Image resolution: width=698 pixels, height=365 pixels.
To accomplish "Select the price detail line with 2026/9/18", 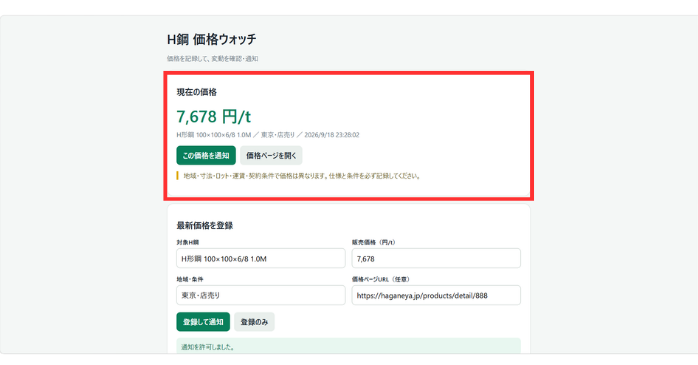I will (x=268, y=135).
